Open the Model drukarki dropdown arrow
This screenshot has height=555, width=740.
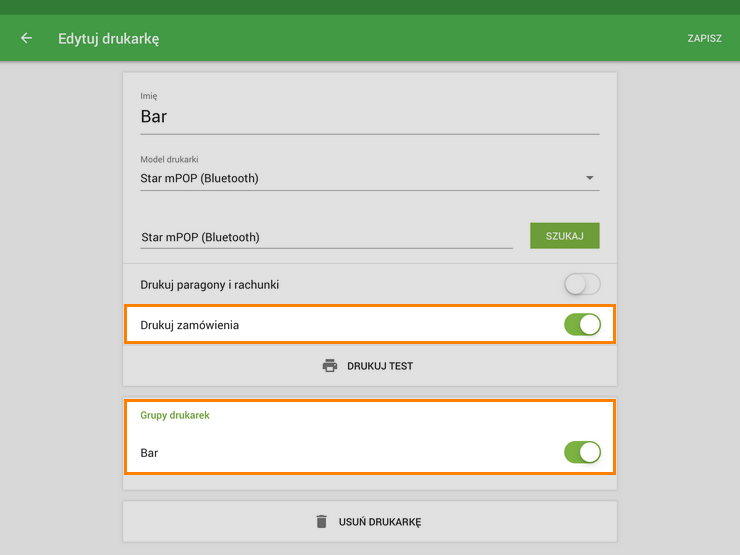pyautogui.click(x=590, y=179)
